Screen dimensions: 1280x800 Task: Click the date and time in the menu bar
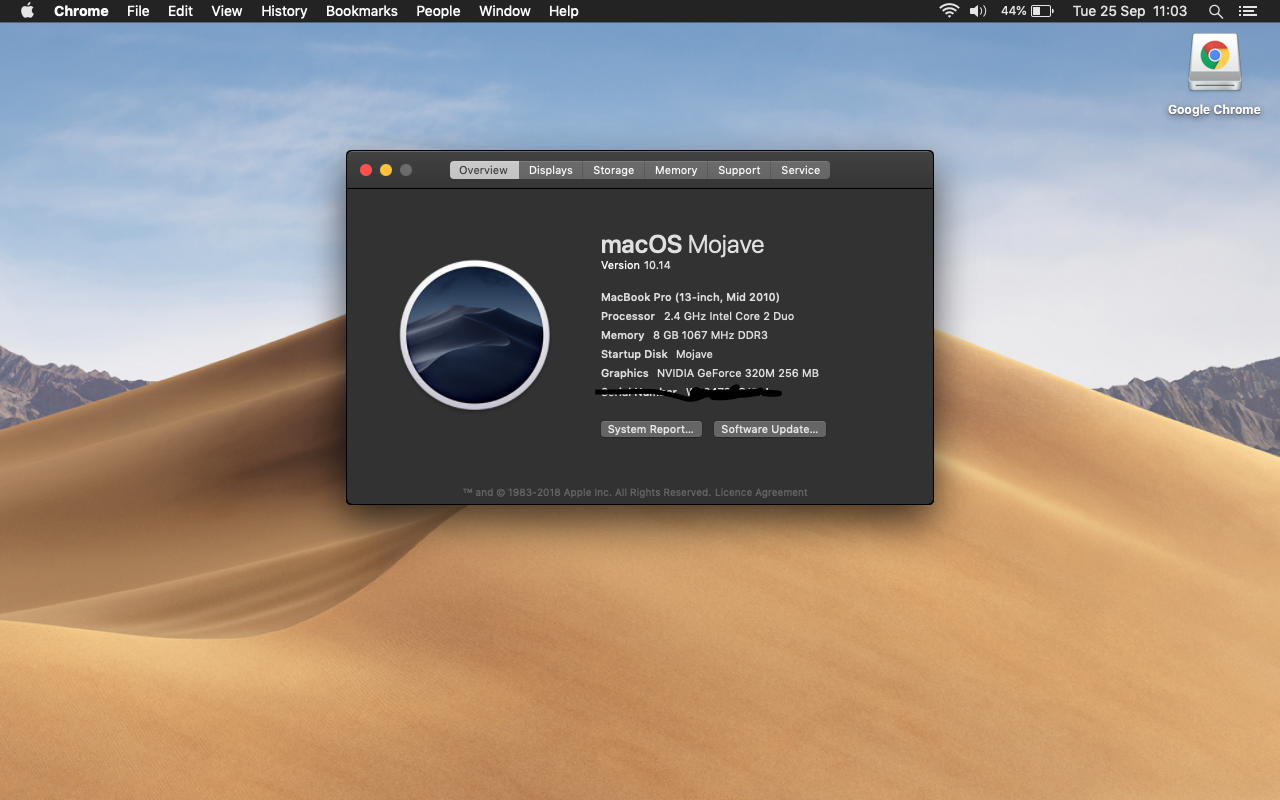click(x=1130, y=11)
